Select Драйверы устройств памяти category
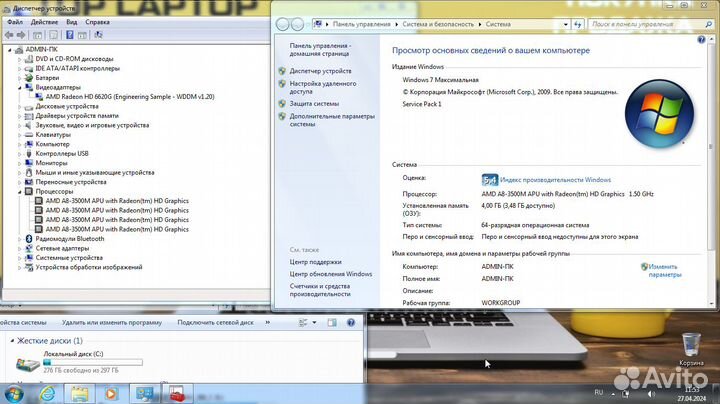 (x=77, y=116)
